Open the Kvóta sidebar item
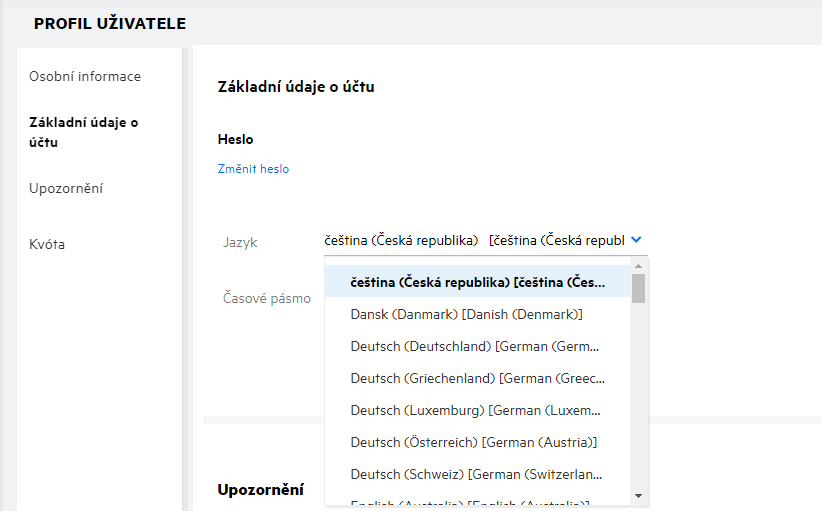 coord(47,244)
